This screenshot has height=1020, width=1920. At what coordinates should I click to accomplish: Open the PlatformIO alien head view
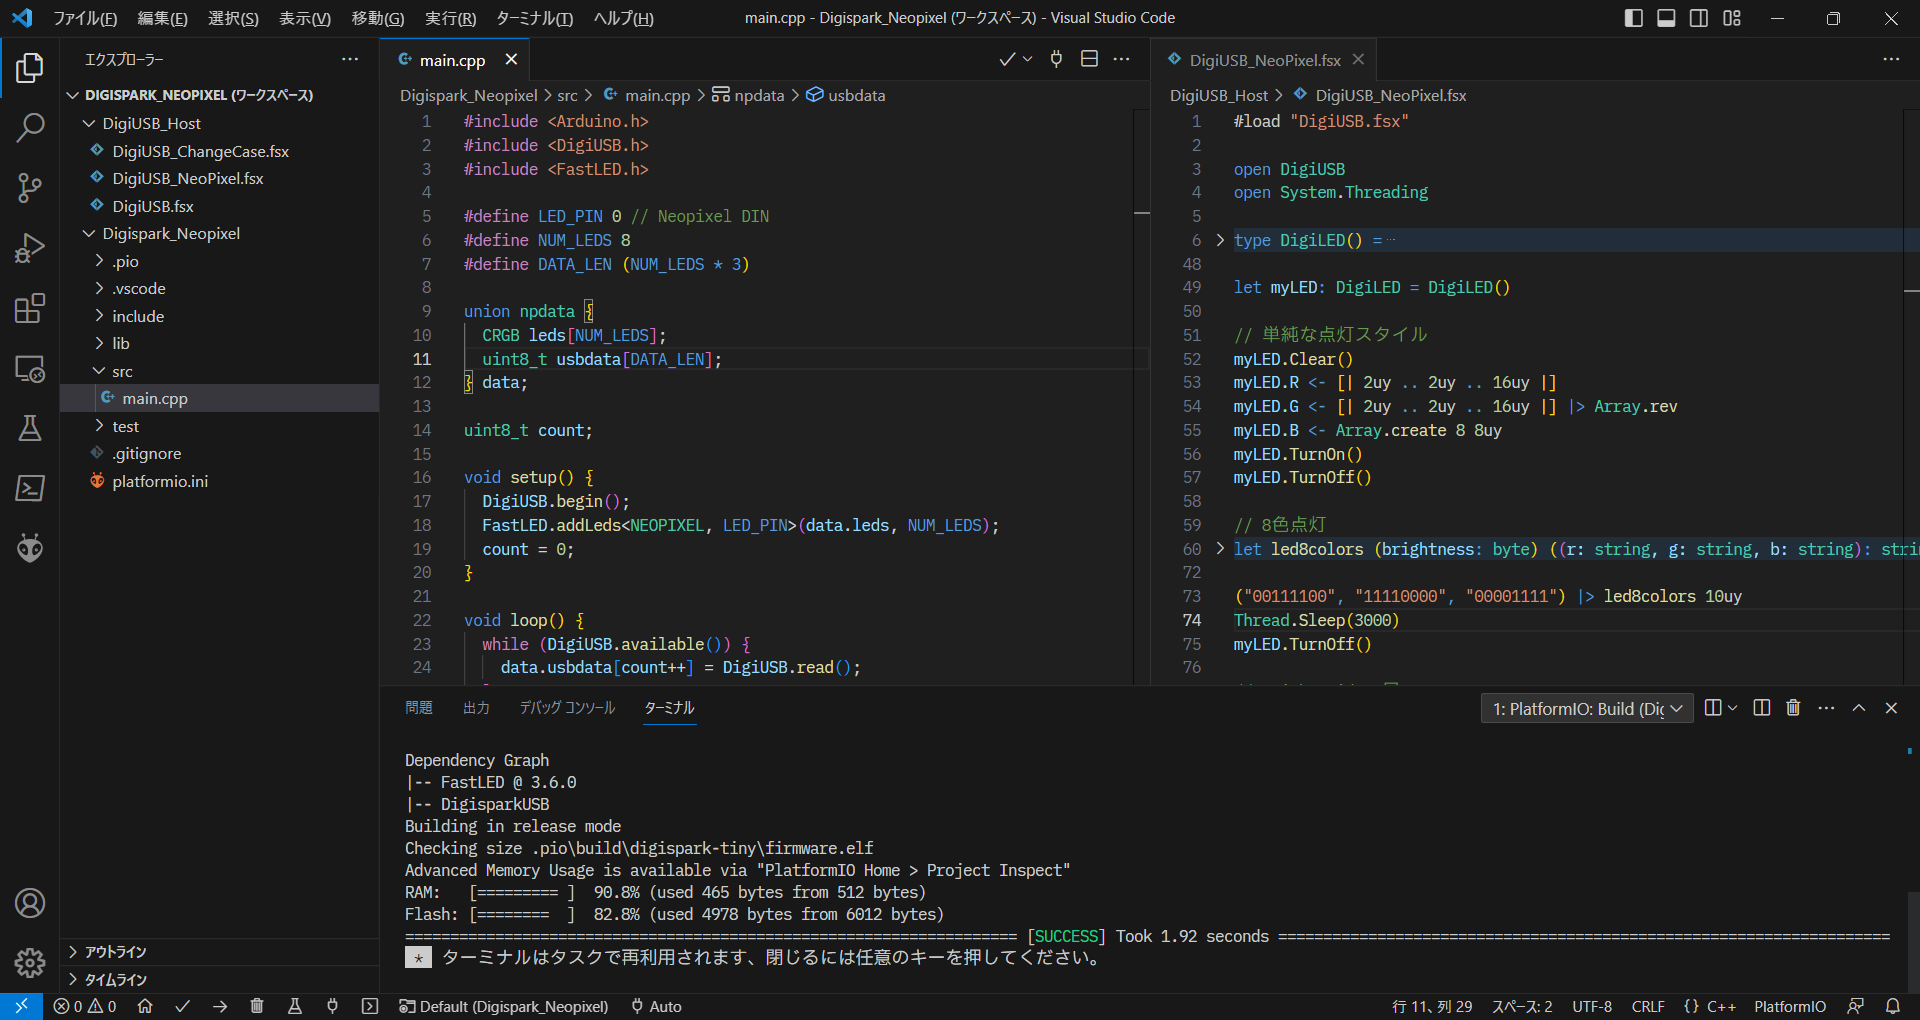(x=30, y=548)
